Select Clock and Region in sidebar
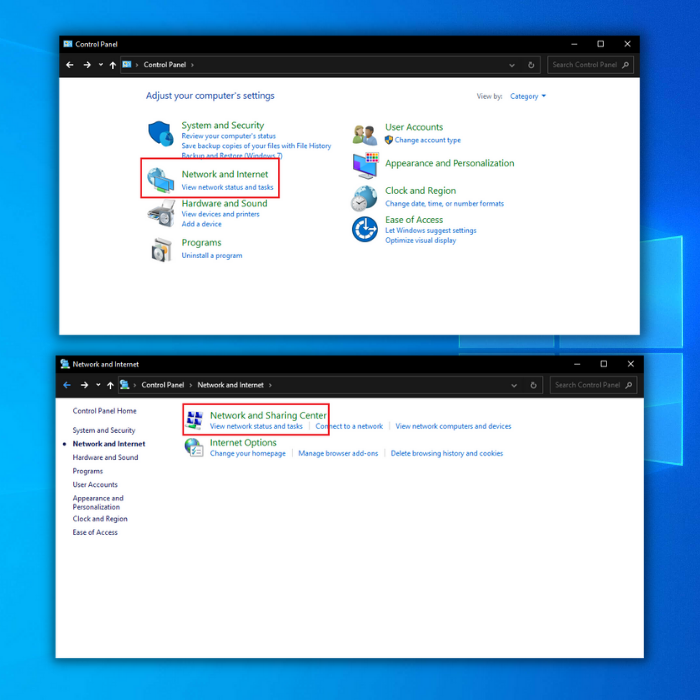The image size is (700, 700). tap(100, 519)
